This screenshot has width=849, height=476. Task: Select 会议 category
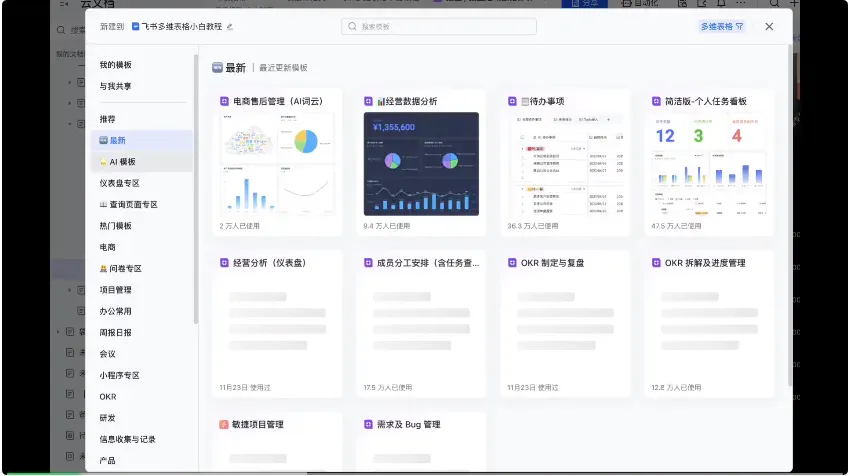click(x=107, y=354)
